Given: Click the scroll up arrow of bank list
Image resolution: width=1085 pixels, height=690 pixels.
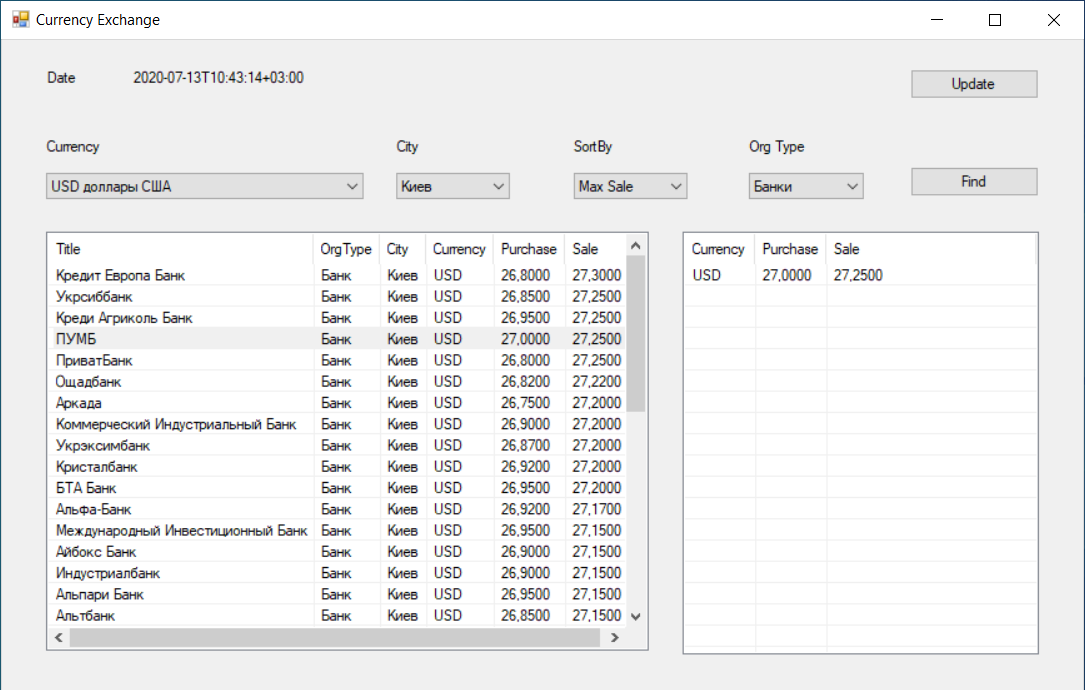Looking at the screenshot, I should point(636,245).
